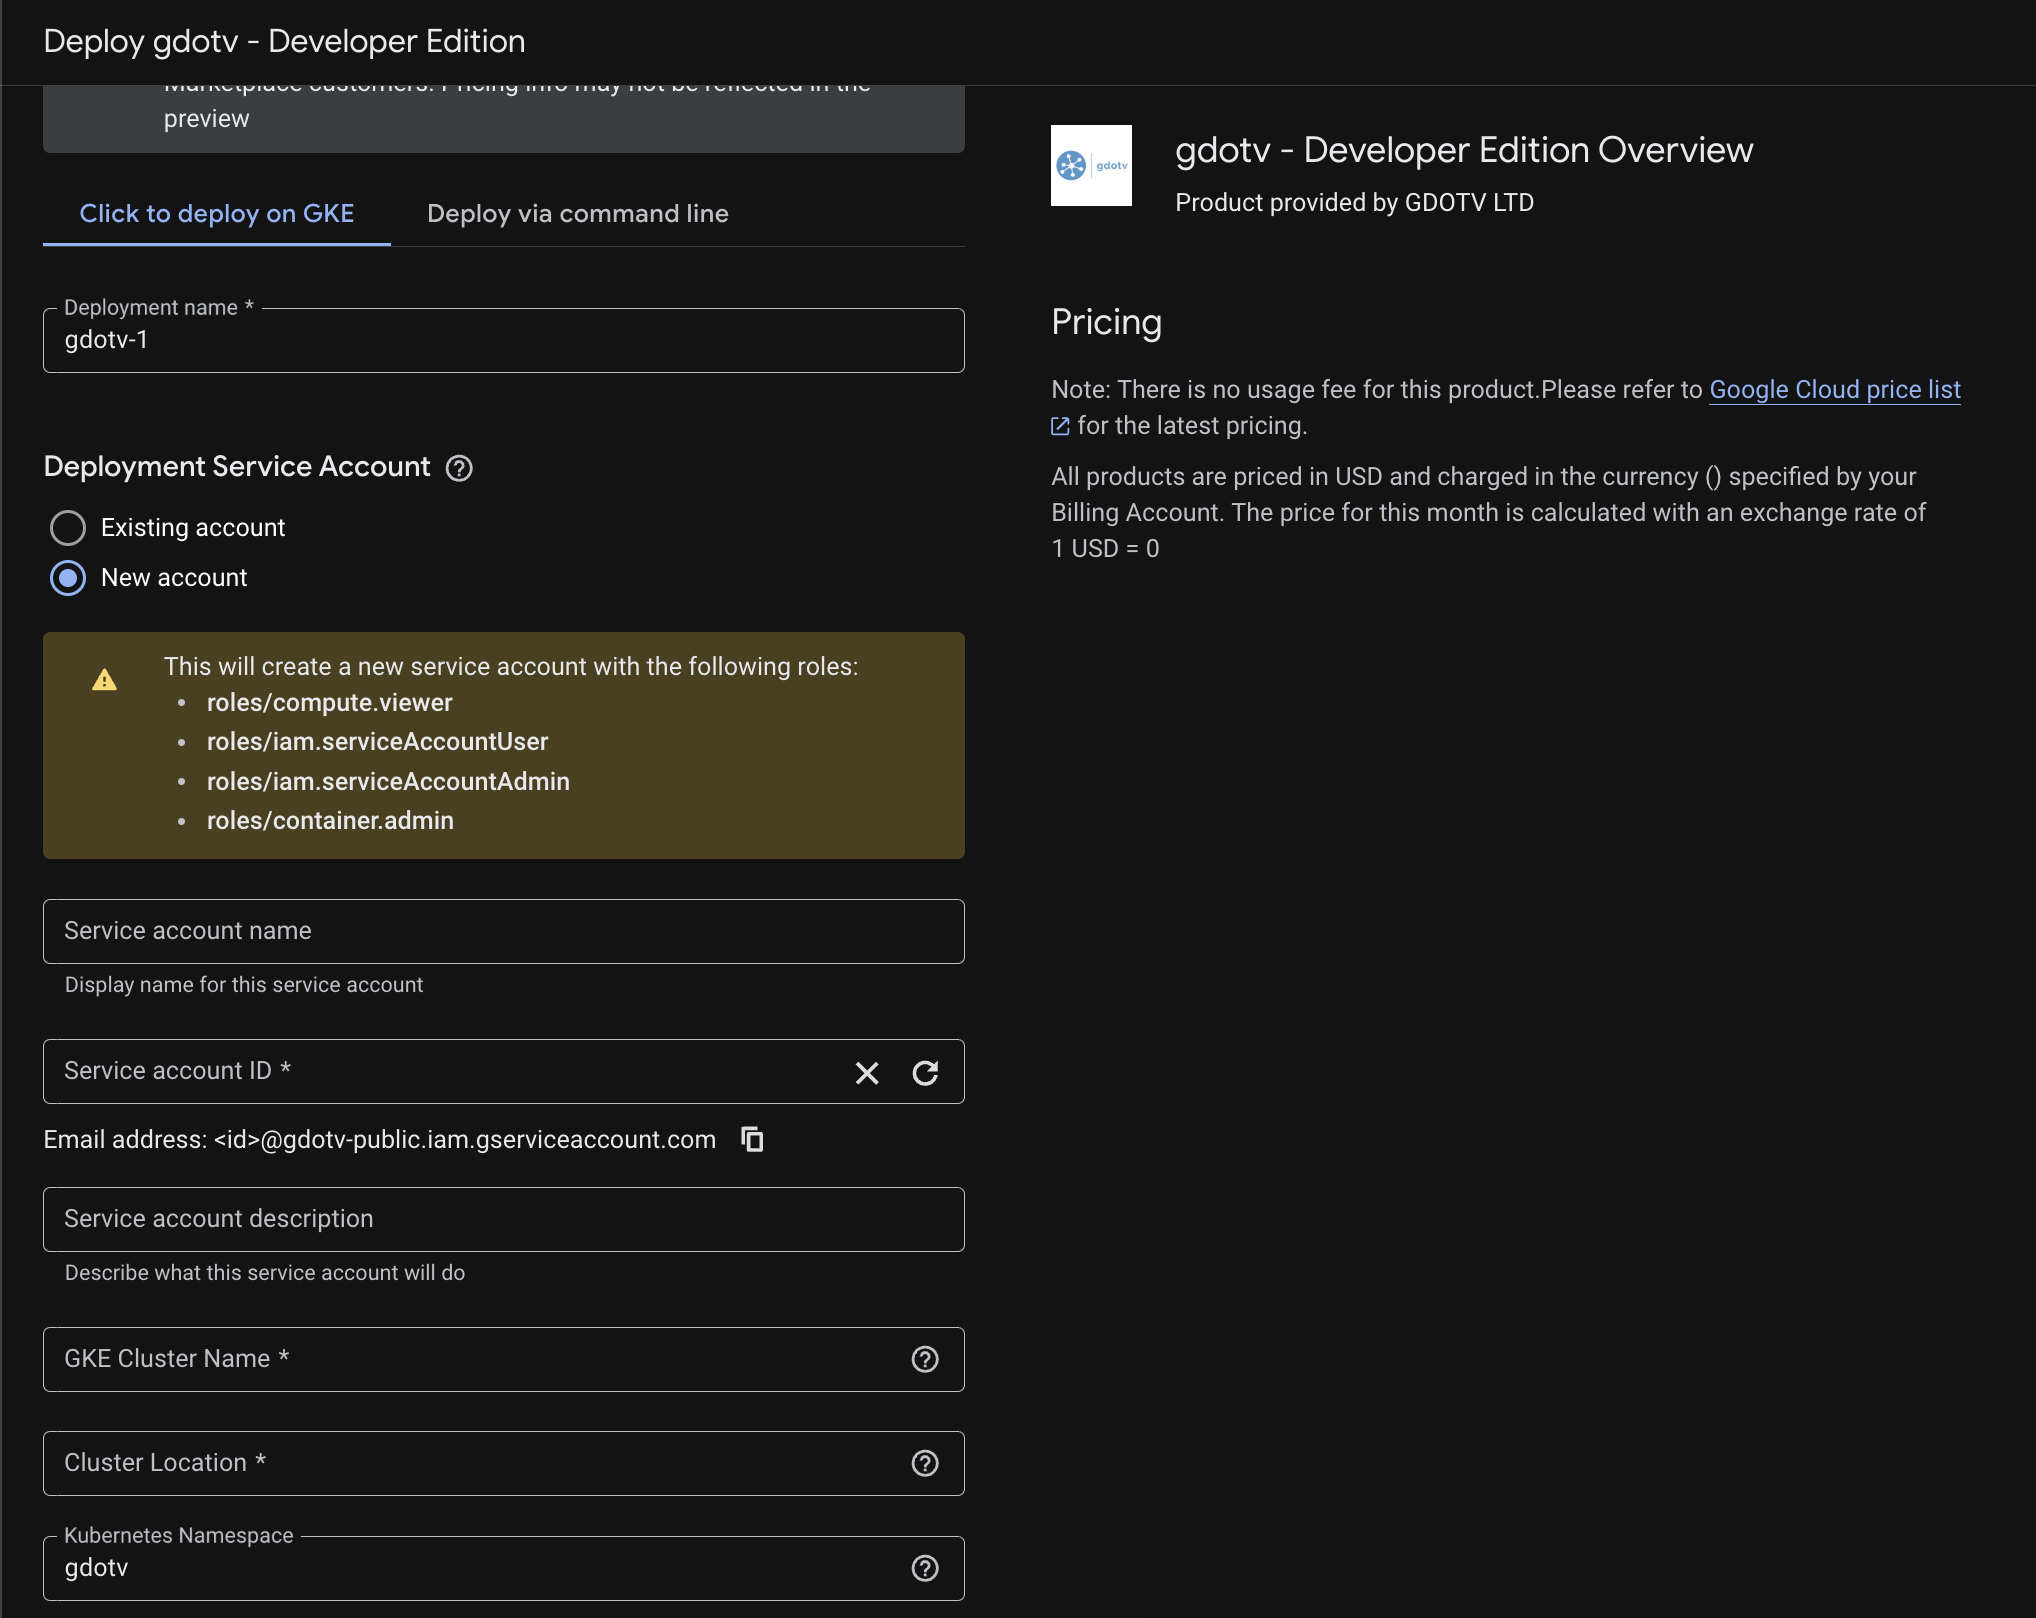Click the GKE Cluster Name input box
The height and width of the screenshot is (1618, 2036).
tap(450, 1359)
